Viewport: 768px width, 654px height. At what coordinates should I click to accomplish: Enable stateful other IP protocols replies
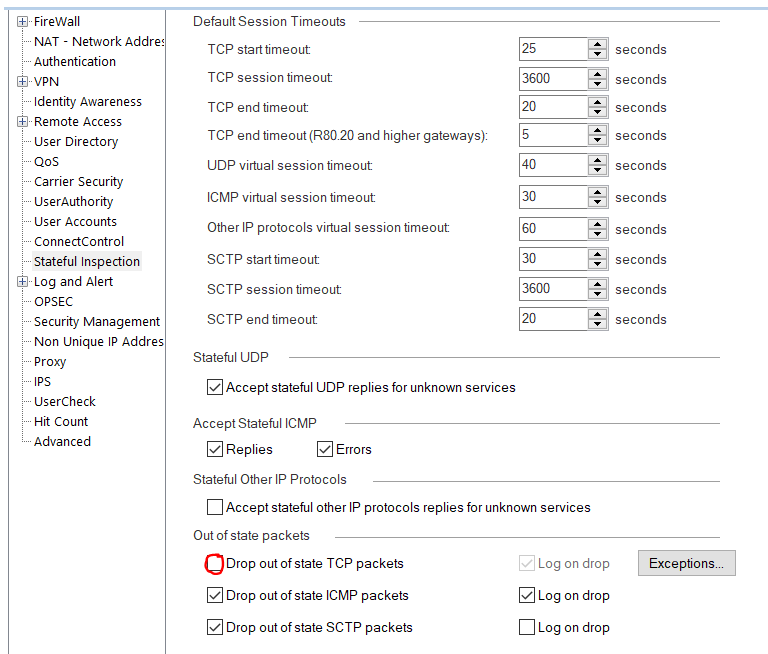pos(214,508)
